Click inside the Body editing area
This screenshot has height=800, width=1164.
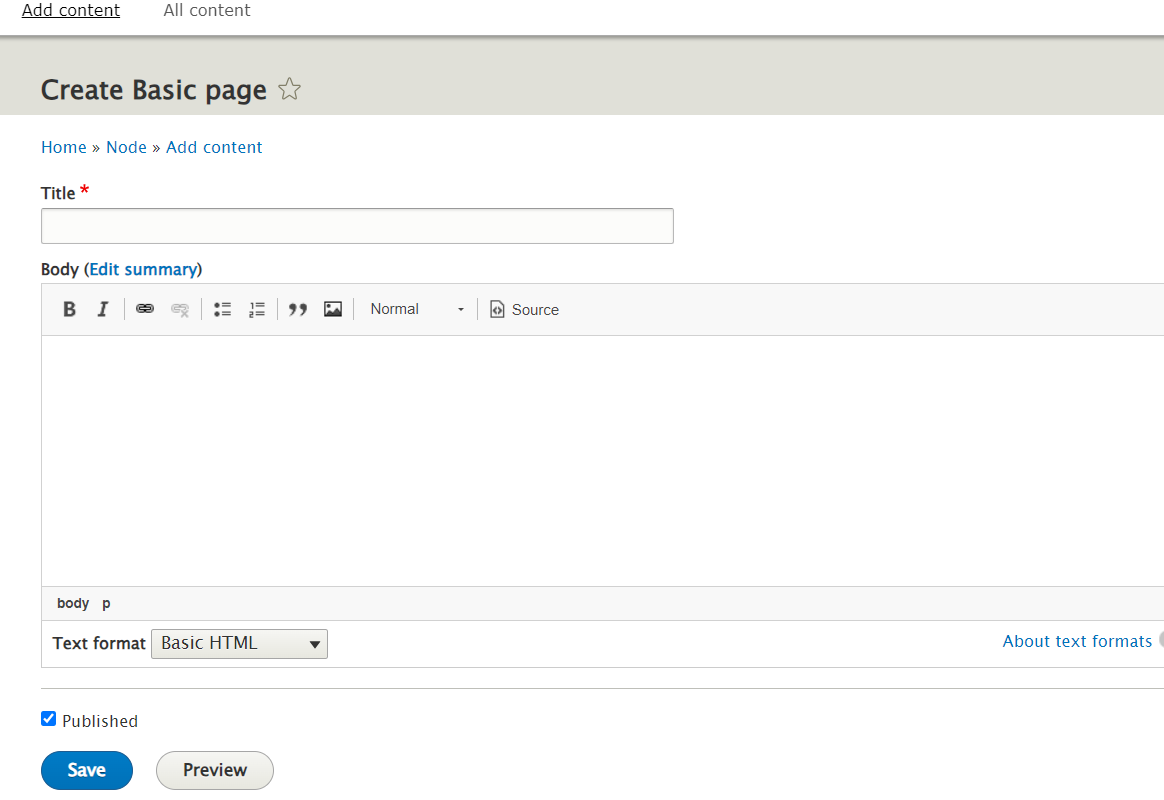(602, 461)
